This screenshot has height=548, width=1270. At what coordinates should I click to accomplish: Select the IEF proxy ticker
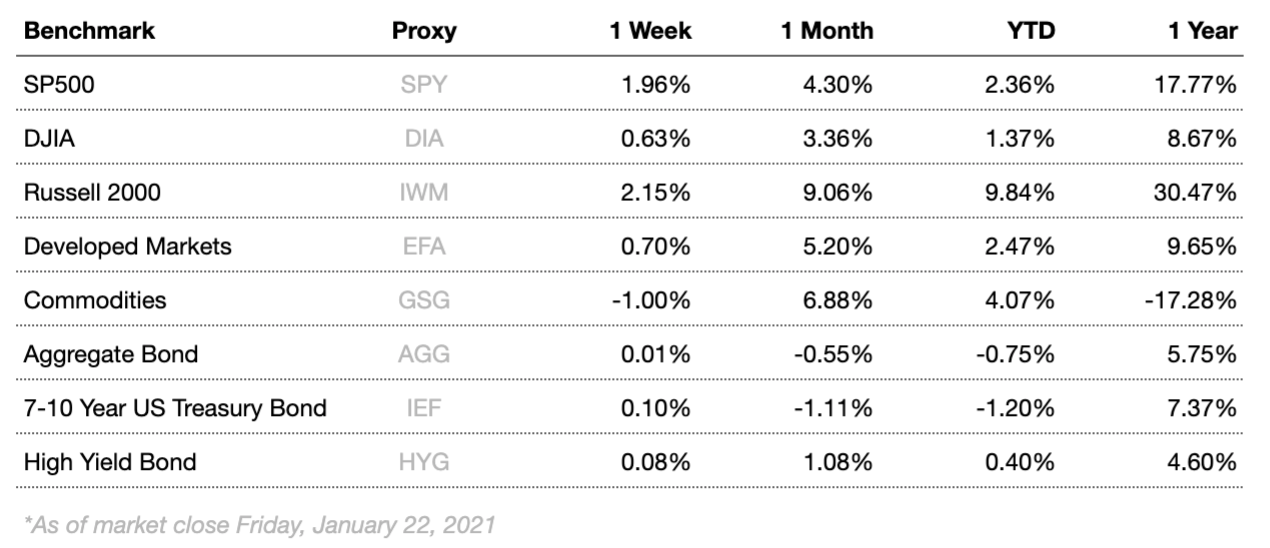424,408
